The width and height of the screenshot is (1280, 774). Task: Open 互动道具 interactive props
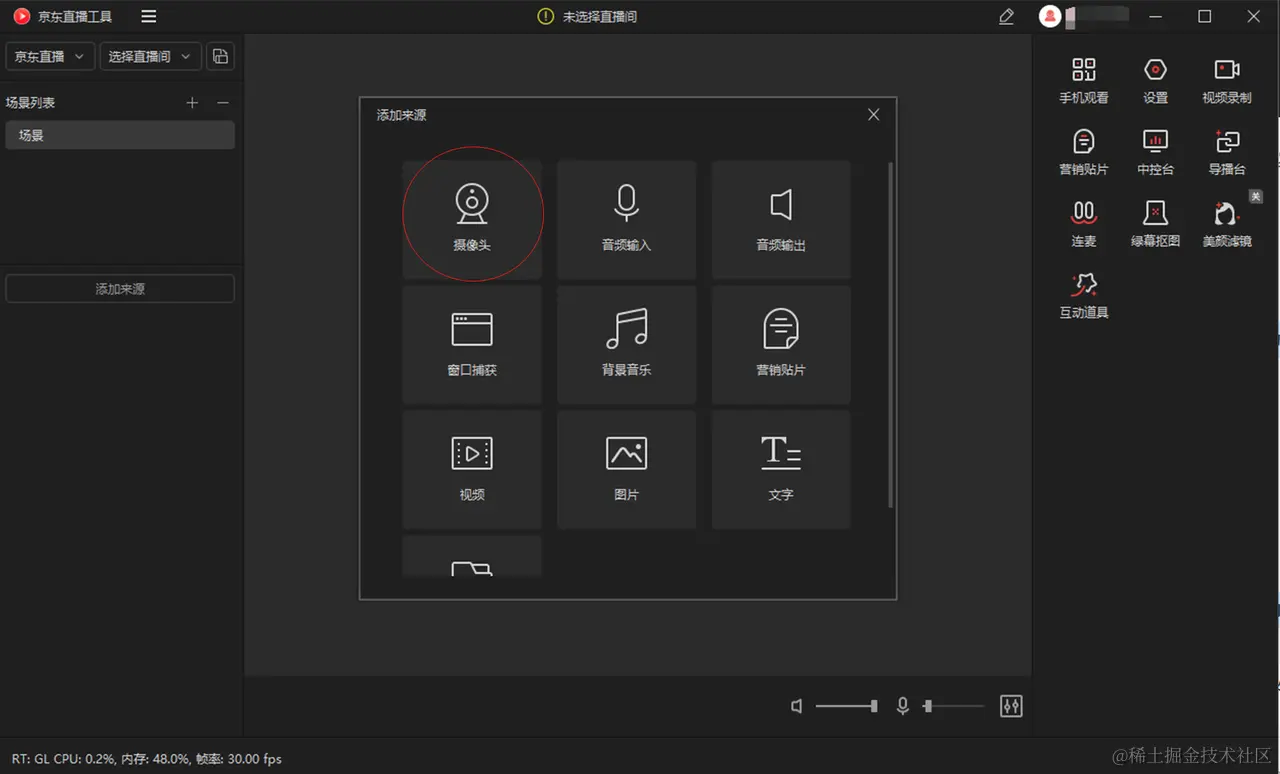tap(1084, 296)
